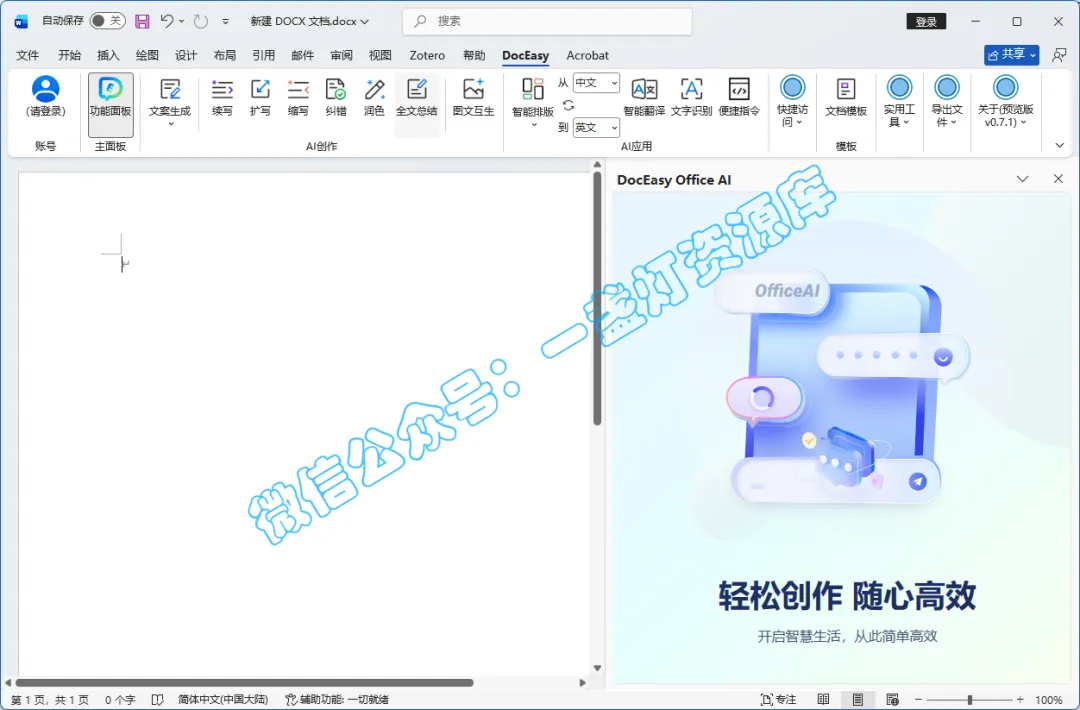
Task: Switch to Web Layout view icon
Action: pyautogui.click(x=893, y=700)
